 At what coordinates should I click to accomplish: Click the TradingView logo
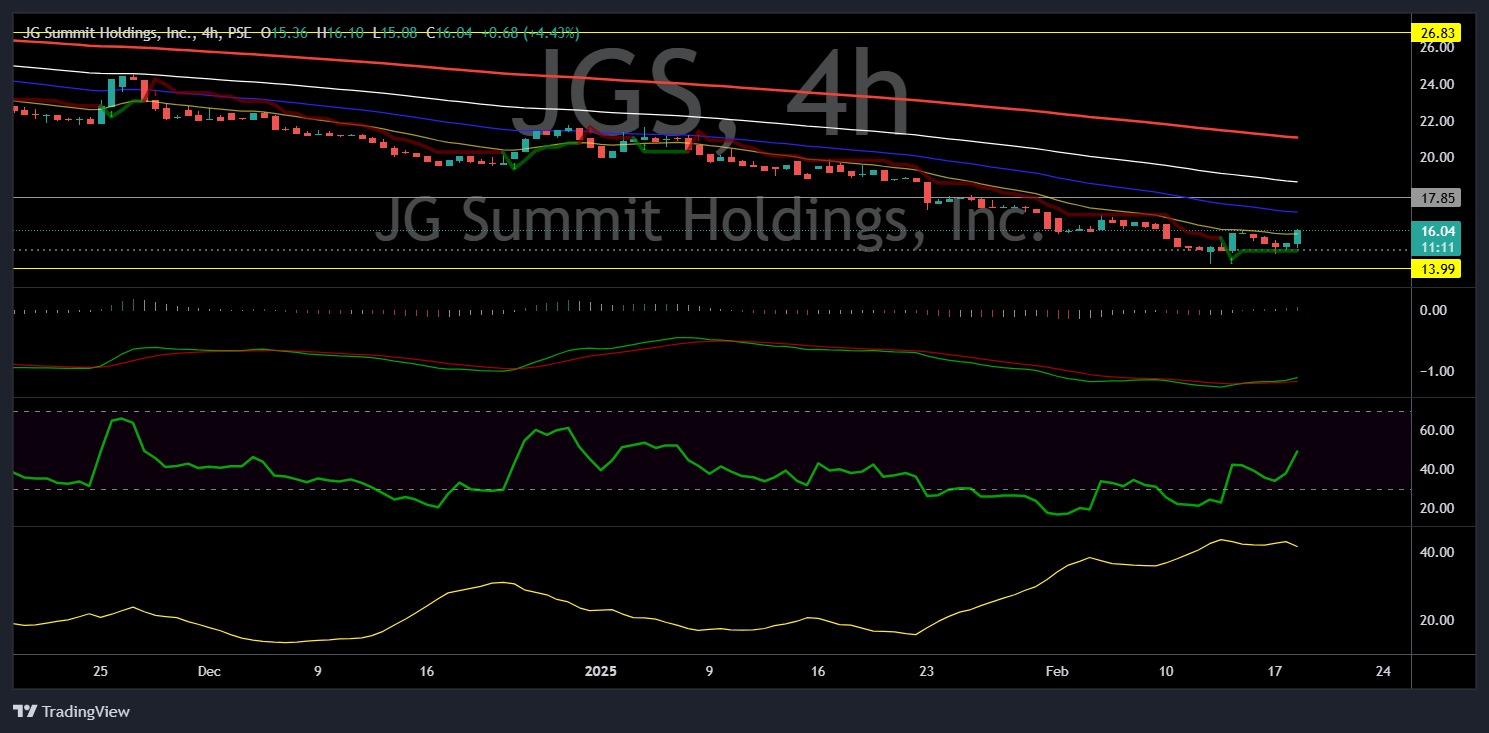click(25, 712)
